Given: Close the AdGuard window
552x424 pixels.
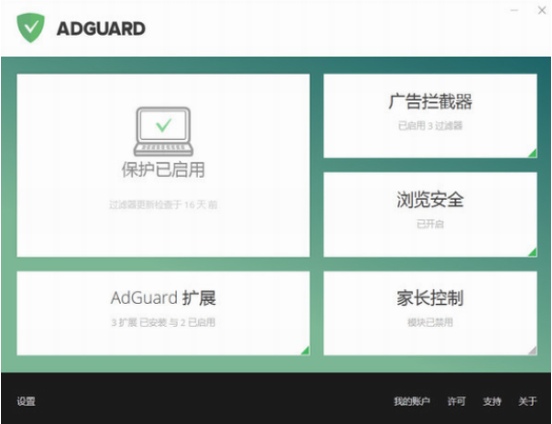Looking at the screenshot, I should pyautogui.click(x=542, y=10).
